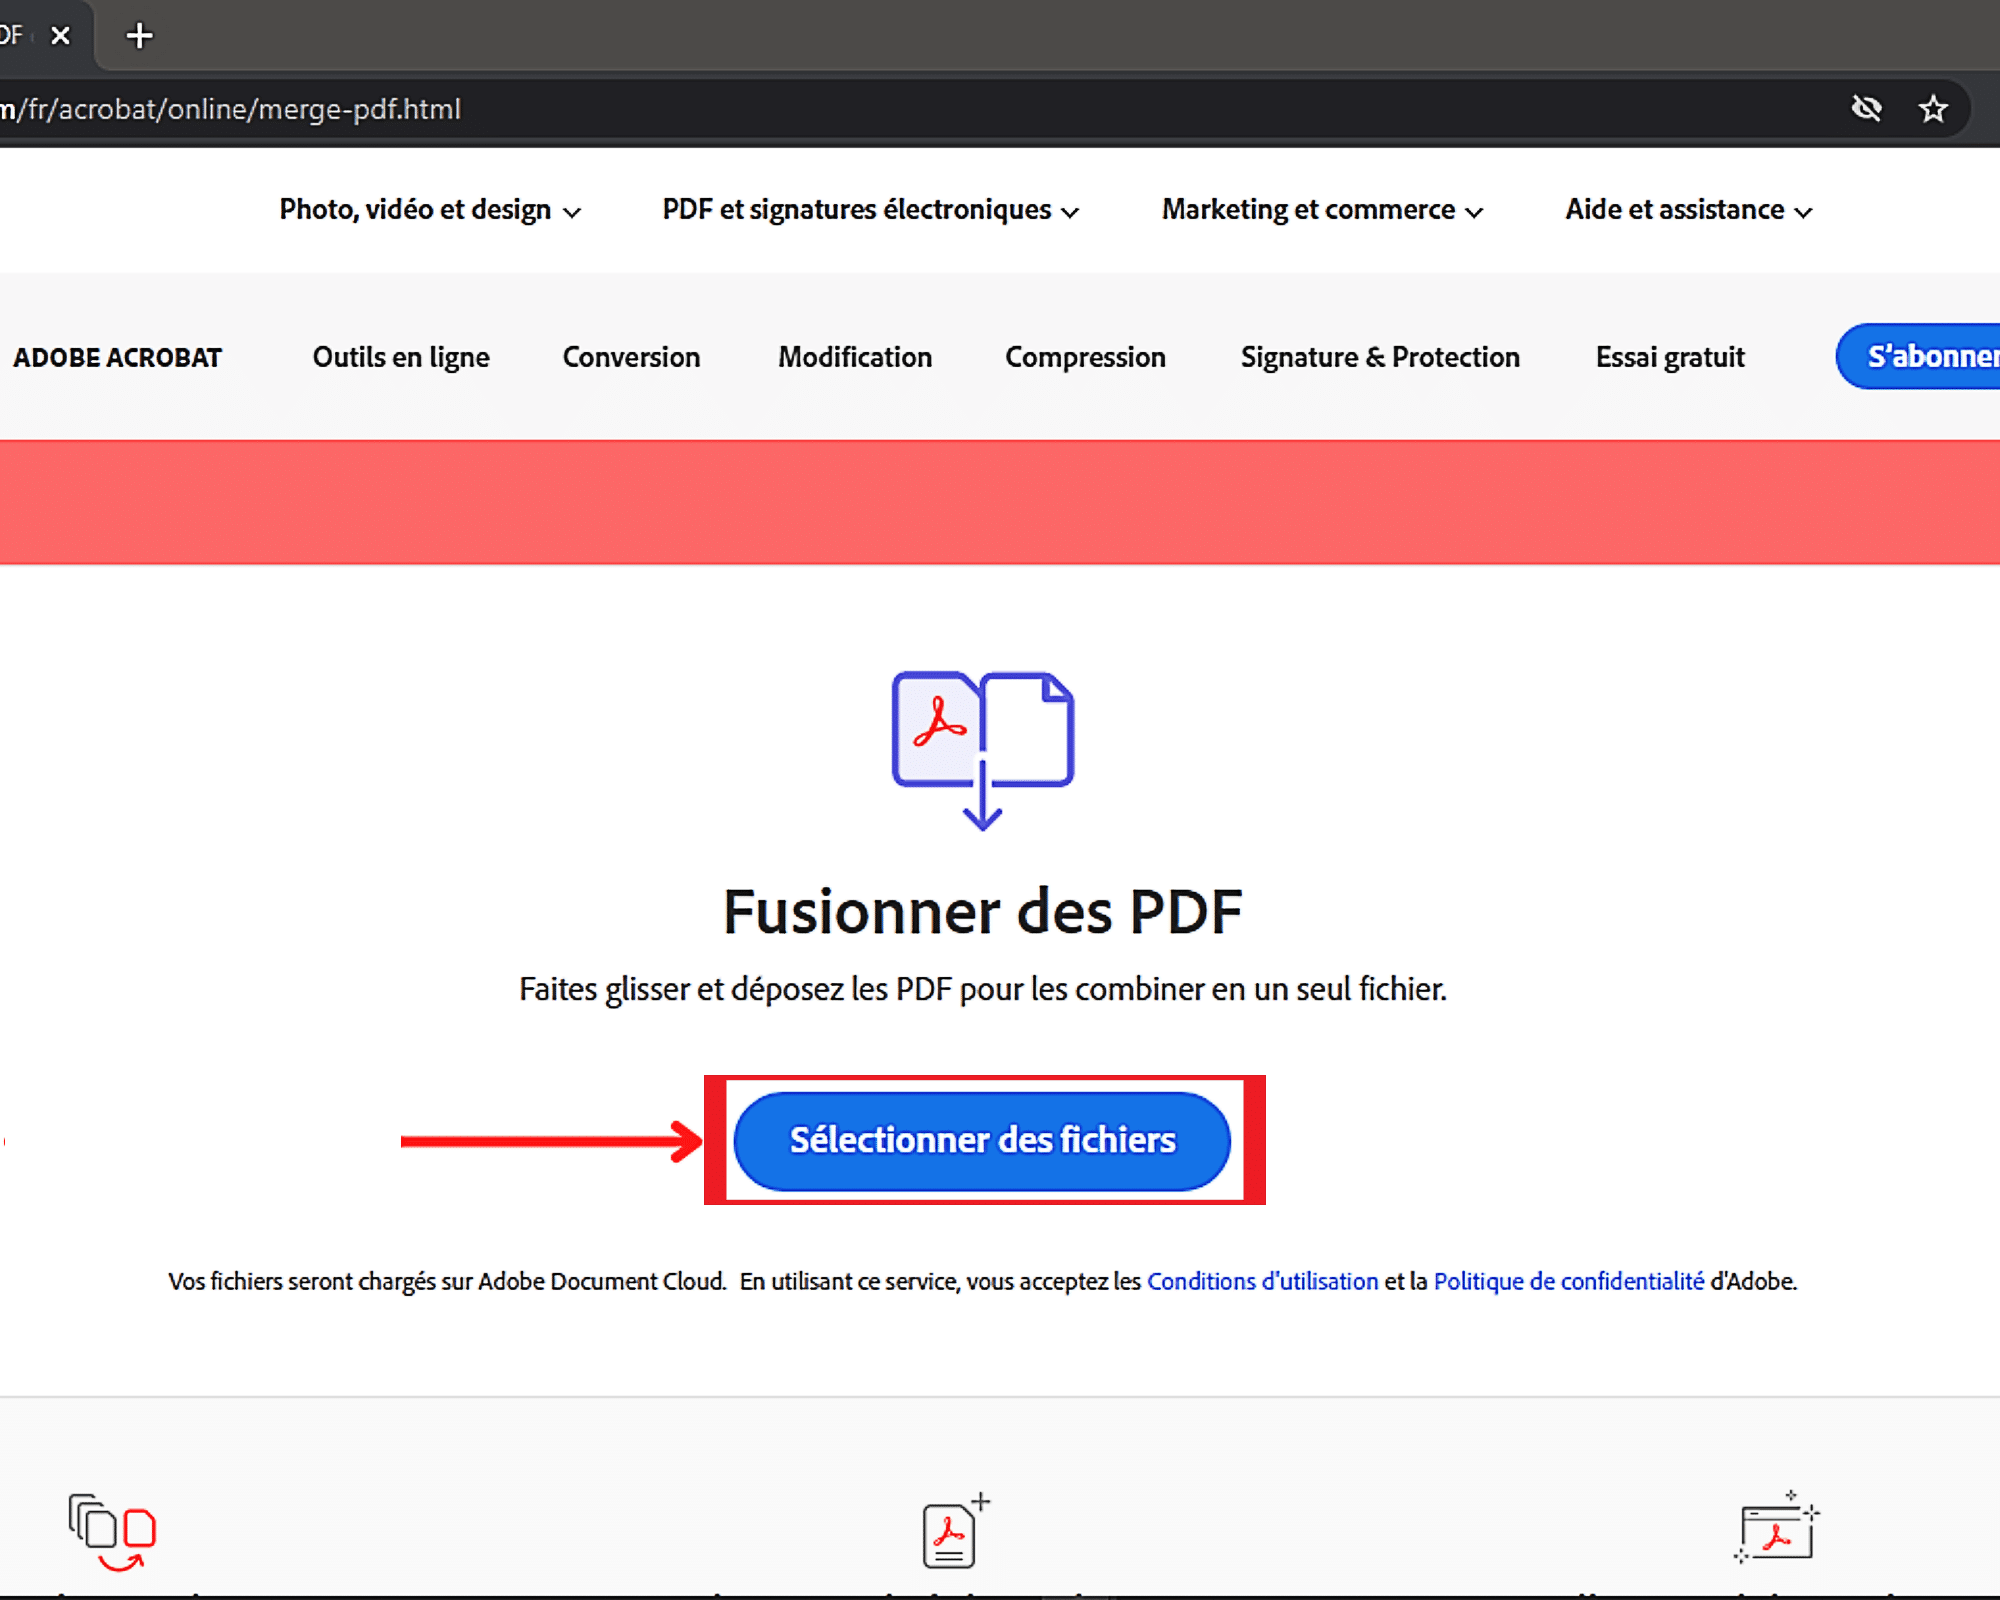Open Outils en ligne tab

tap(401, 358)
